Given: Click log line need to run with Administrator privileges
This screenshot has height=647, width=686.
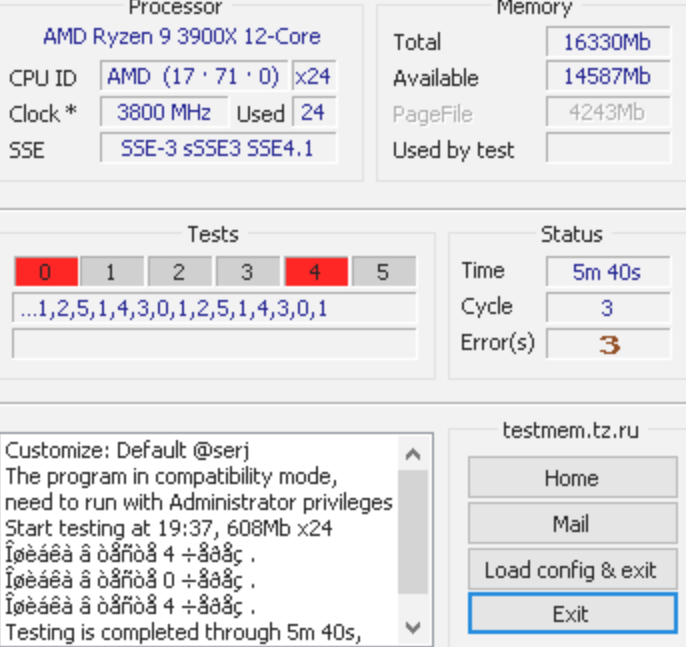Looking at the screenshot, I should point(199,502).
